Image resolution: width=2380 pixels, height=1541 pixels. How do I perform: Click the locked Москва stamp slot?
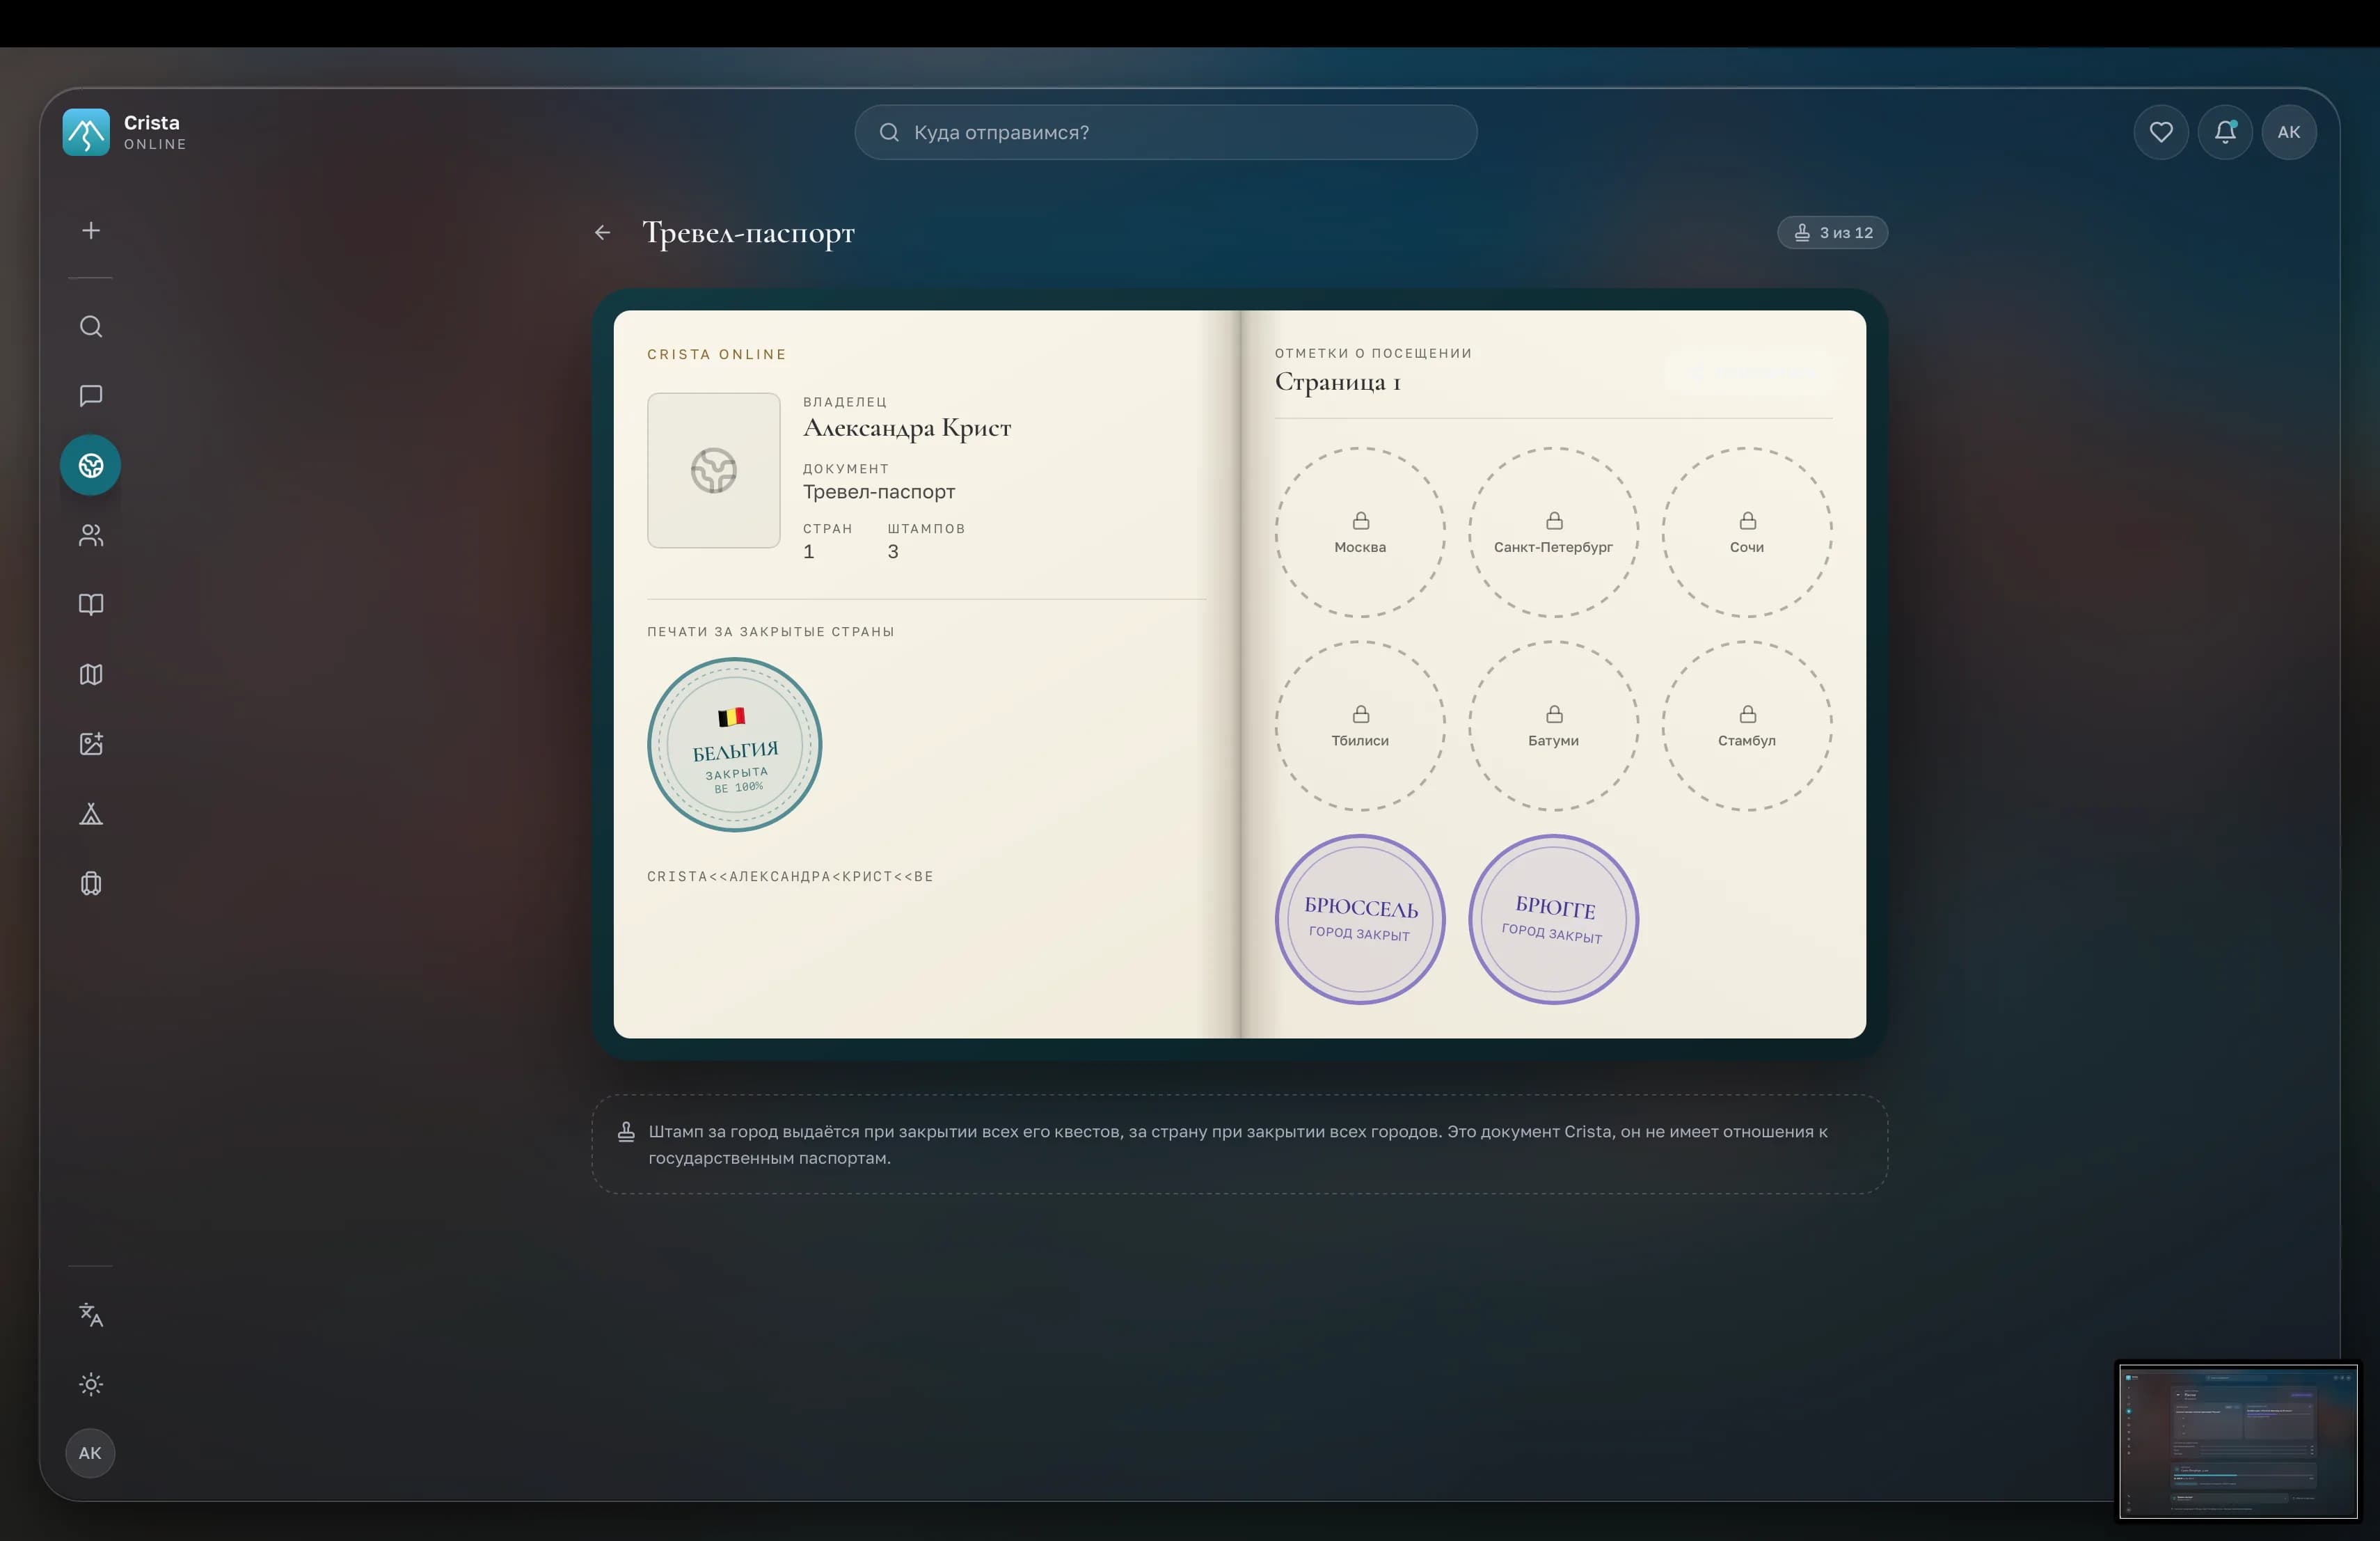coord(1360,532)
